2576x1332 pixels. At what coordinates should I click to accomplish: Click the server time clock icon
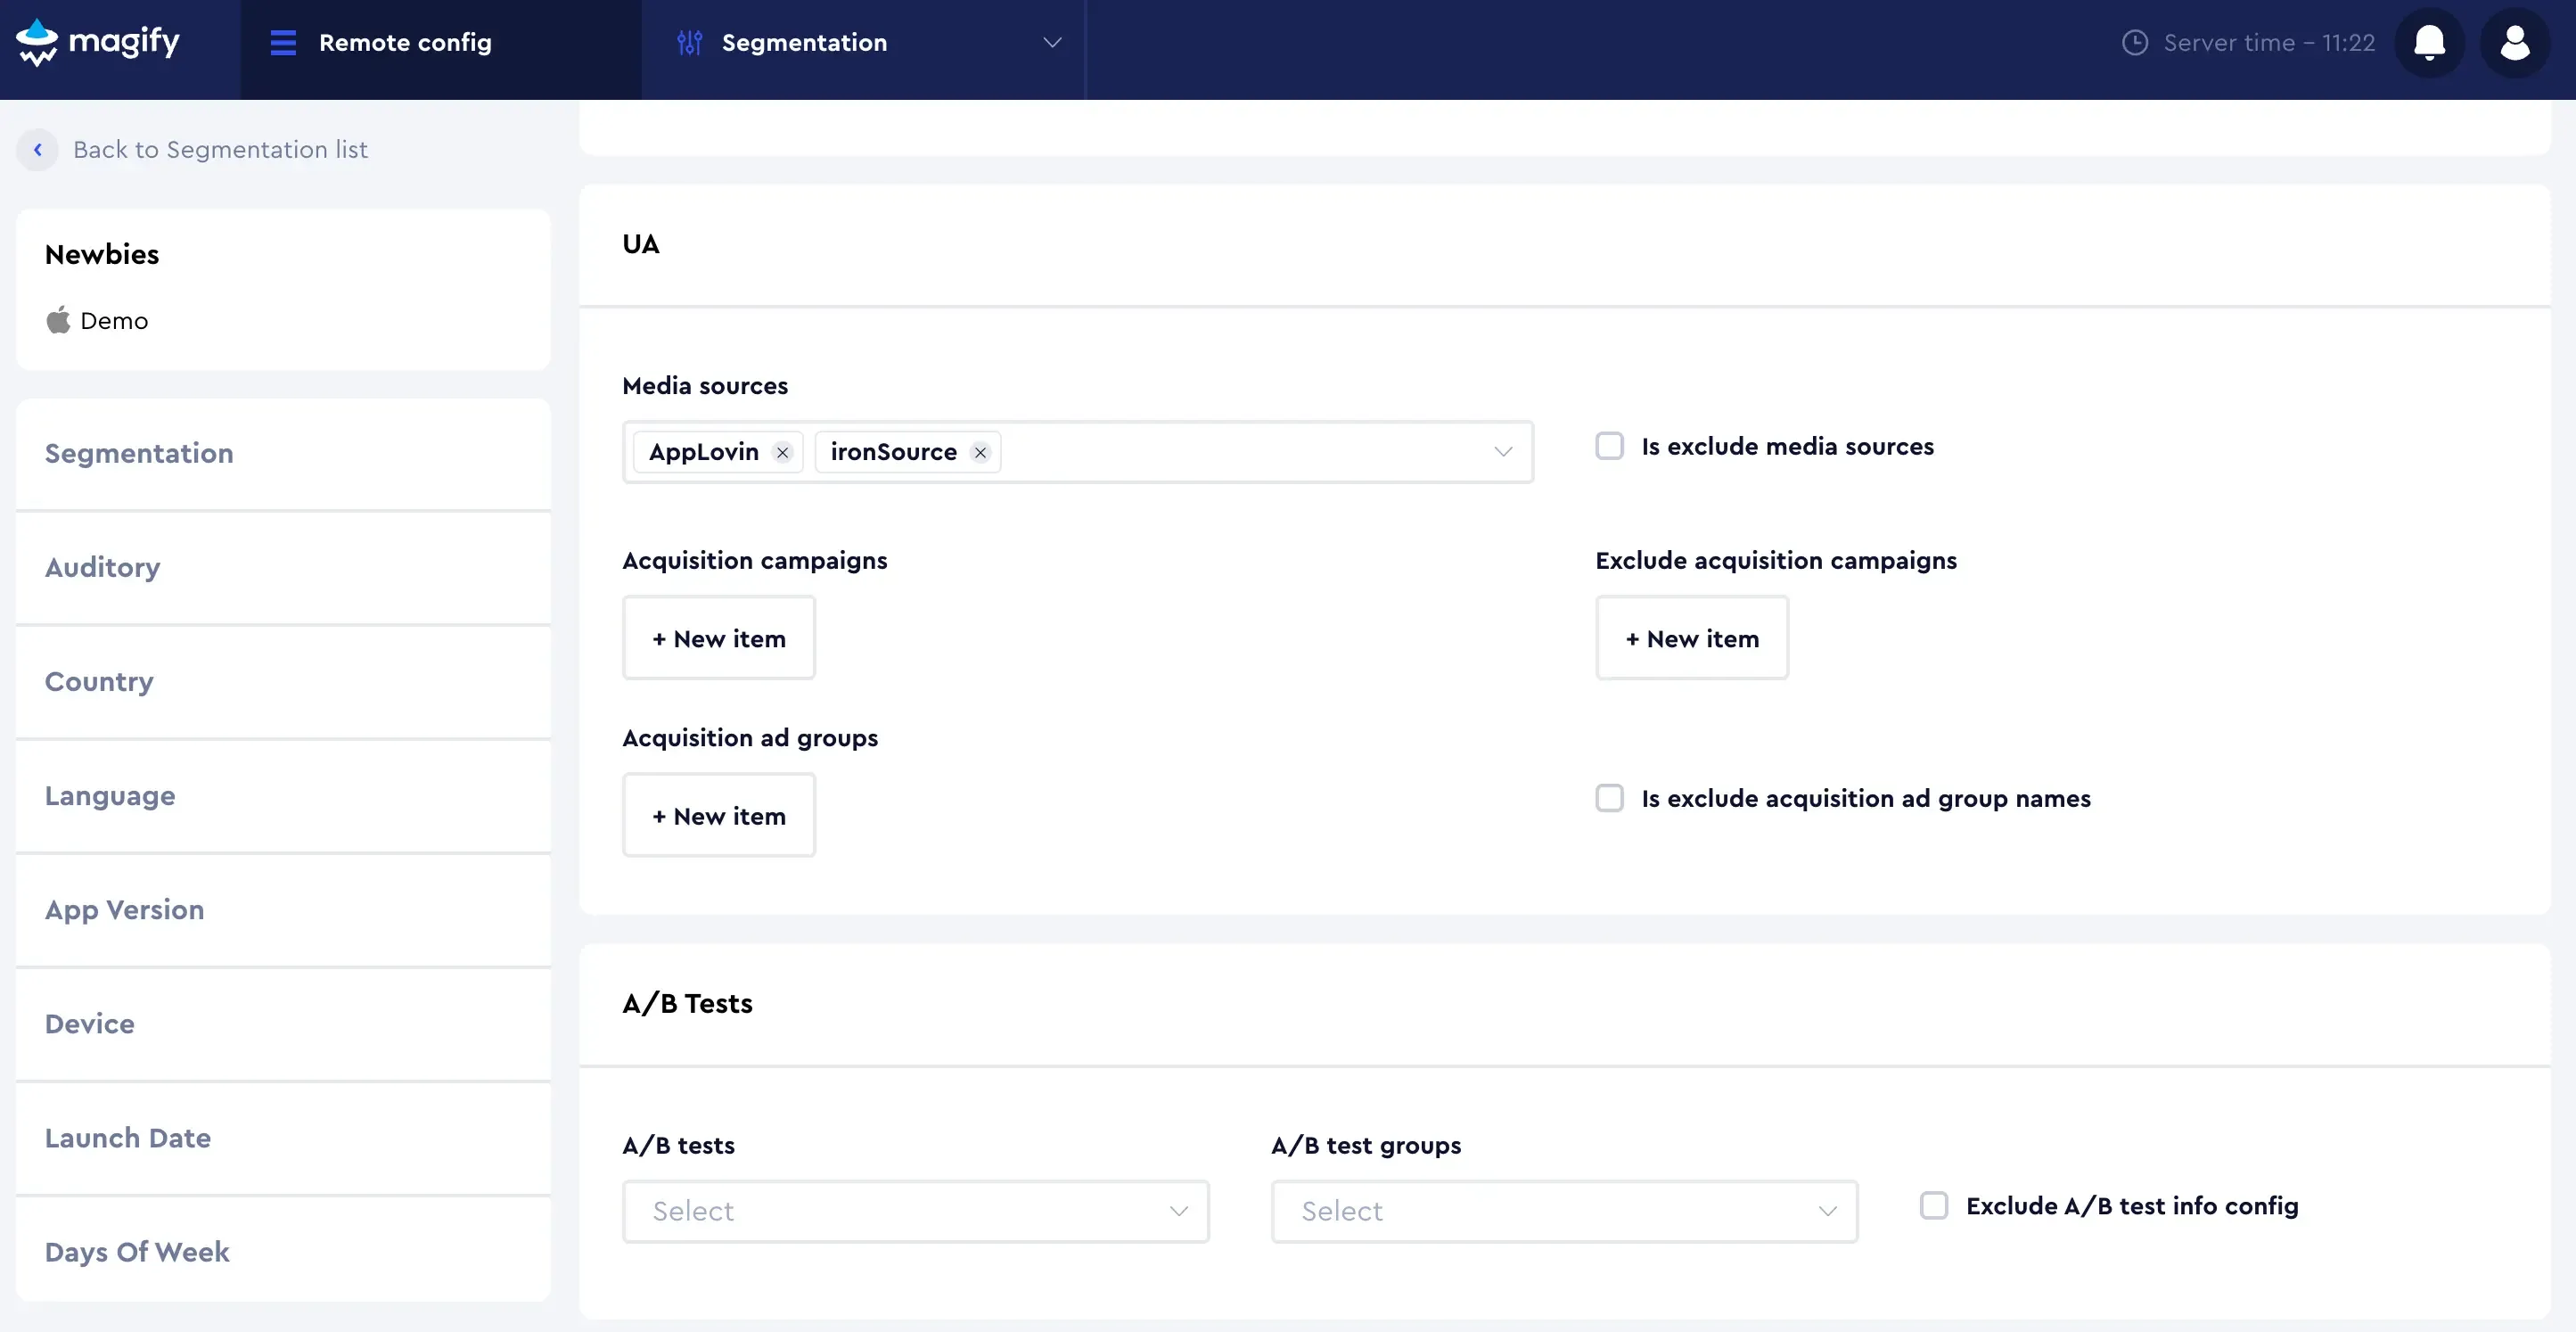pyautogui.click(x=2134, y=42)
